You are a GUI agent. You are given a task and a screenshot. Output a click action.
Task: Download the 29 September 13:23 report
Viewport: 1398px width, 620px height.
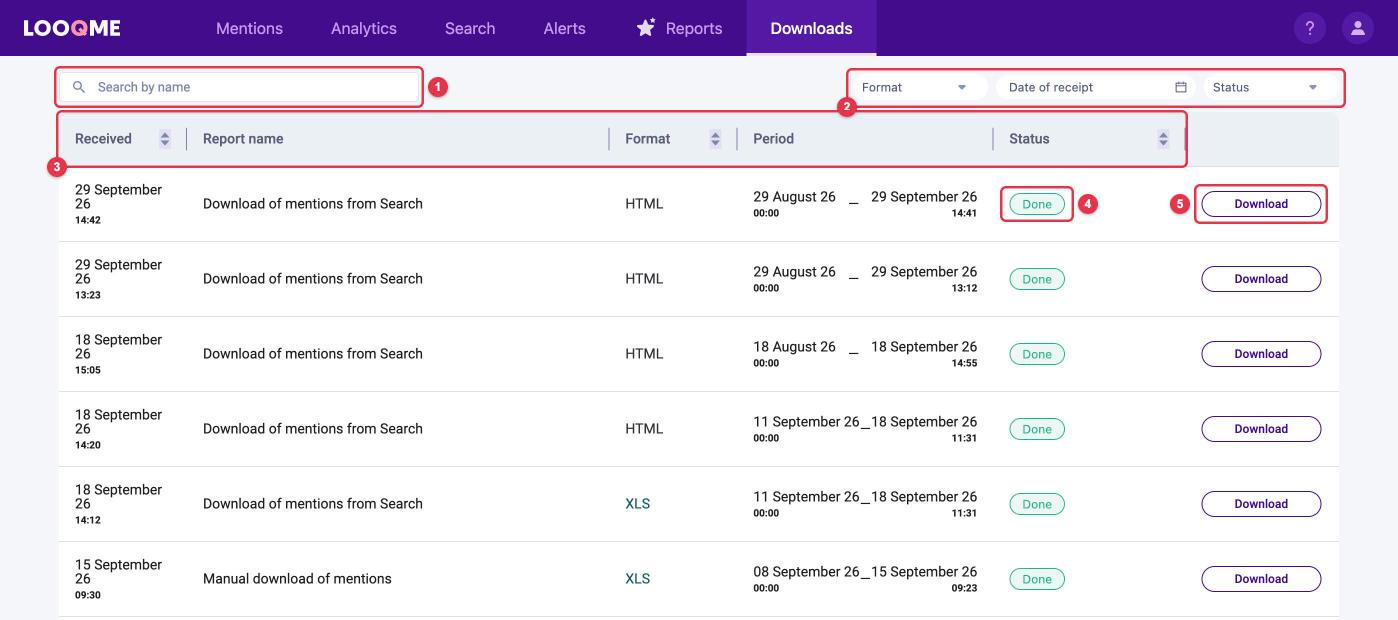tap(1261, 279)
